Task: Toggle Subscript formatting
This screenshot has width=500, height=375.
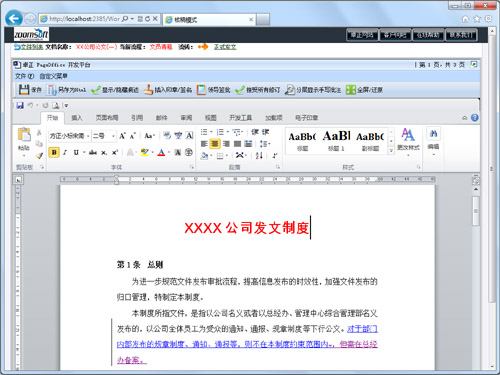Action: tap(104, 153)
